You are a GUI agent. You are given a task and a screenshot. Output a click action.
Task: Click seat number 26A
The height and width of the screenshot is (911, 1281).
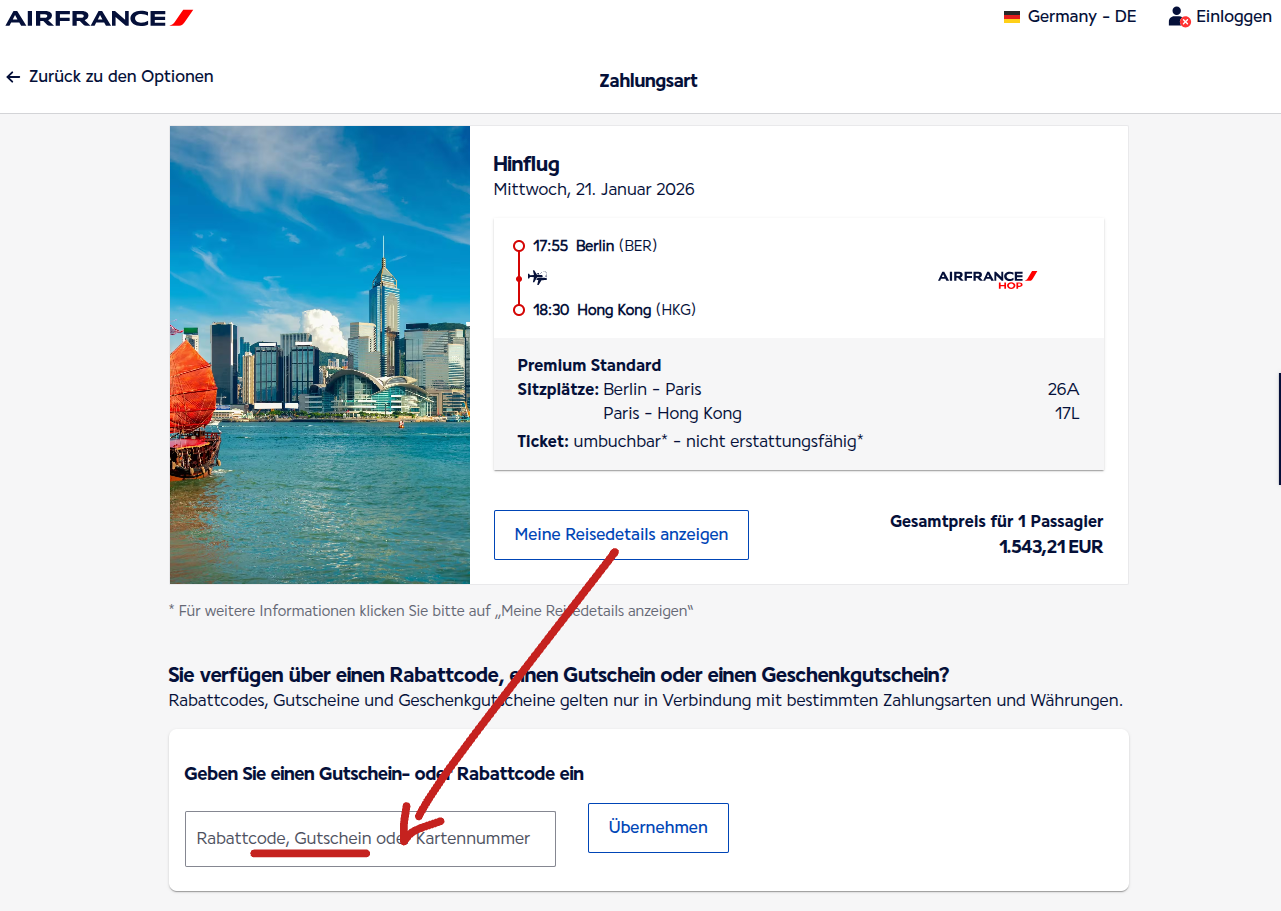tap(1063, 390)
